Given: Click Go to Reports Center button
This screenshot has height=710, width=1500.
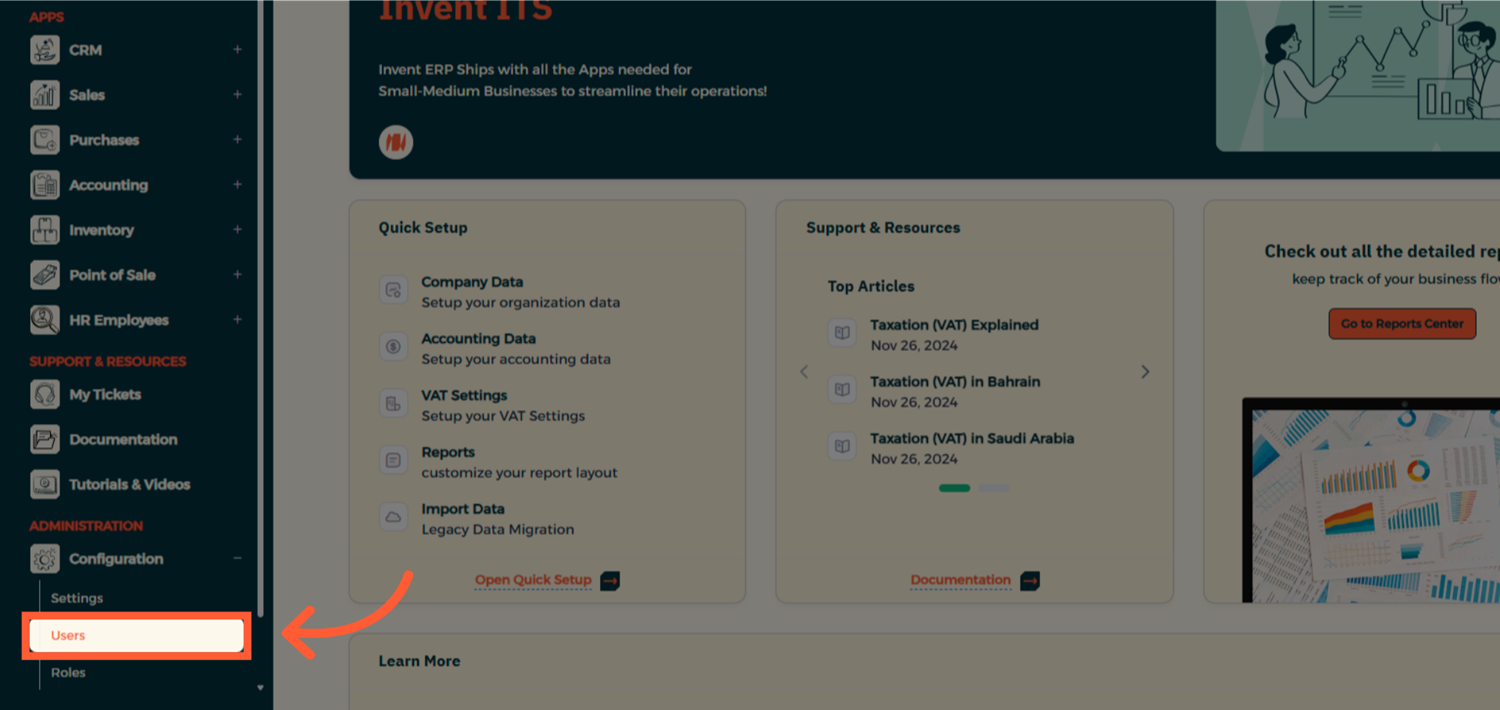Looking at the screenshot, I should (x=1402, y=324).
